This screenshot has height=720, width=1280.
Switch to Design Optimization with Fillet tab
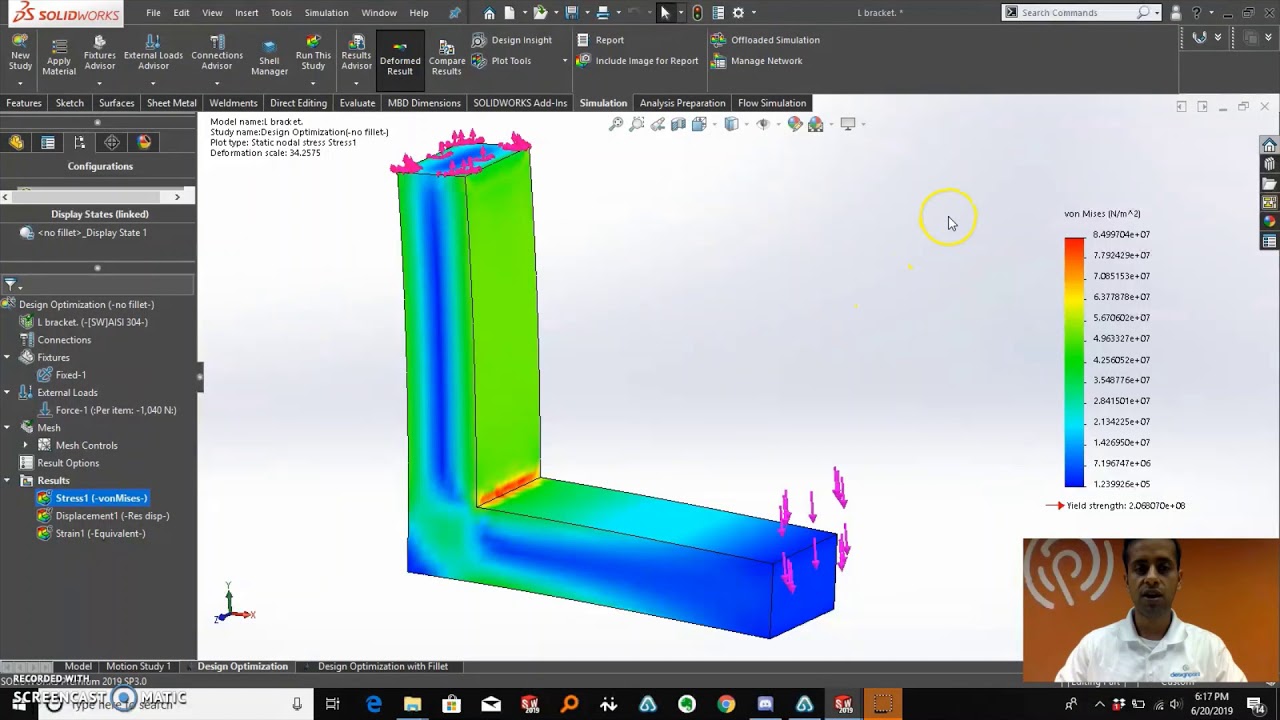[383, 666]
